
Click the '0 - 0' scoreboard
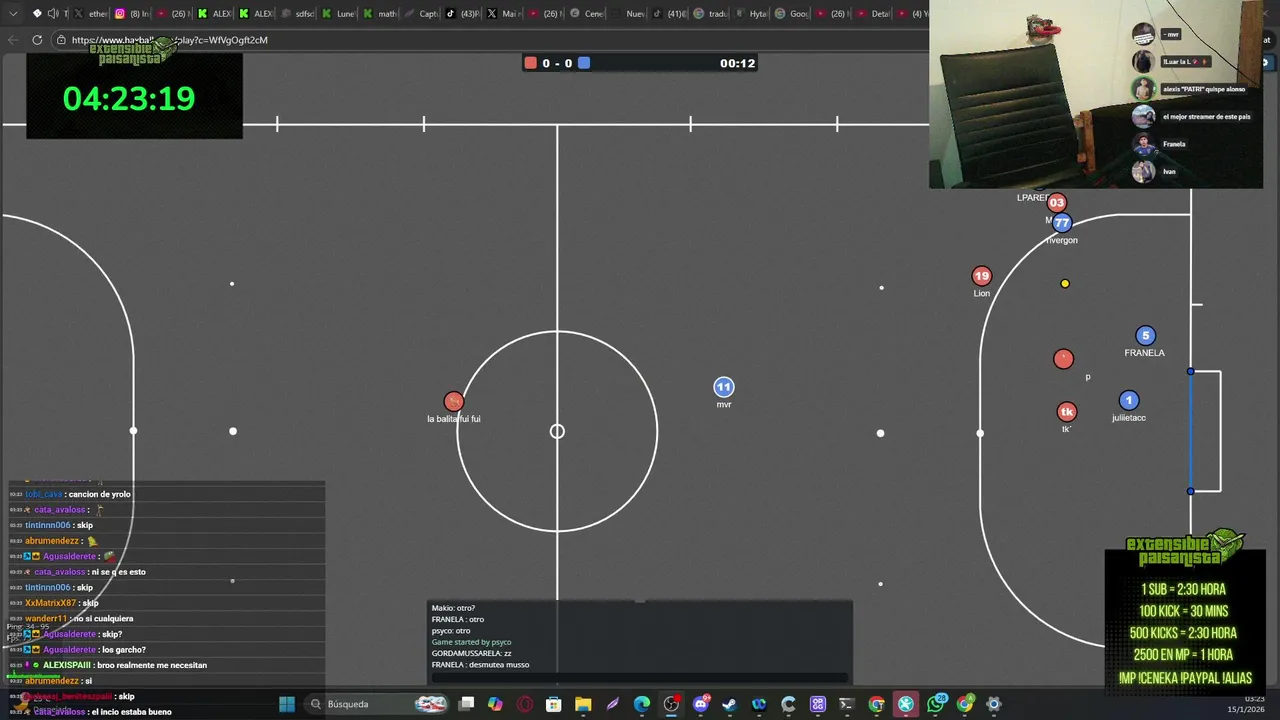click(557, 63)
